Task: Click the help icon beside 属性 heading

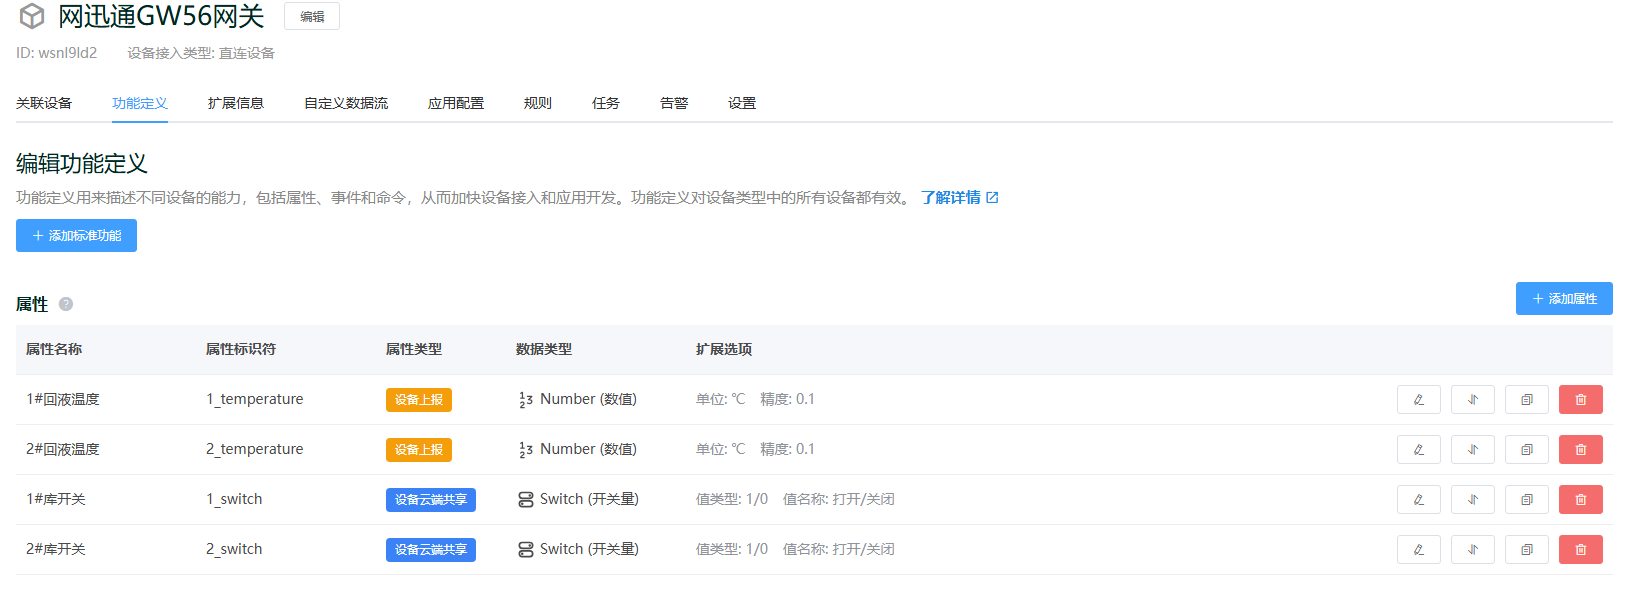Action: (x=66, y=304)
